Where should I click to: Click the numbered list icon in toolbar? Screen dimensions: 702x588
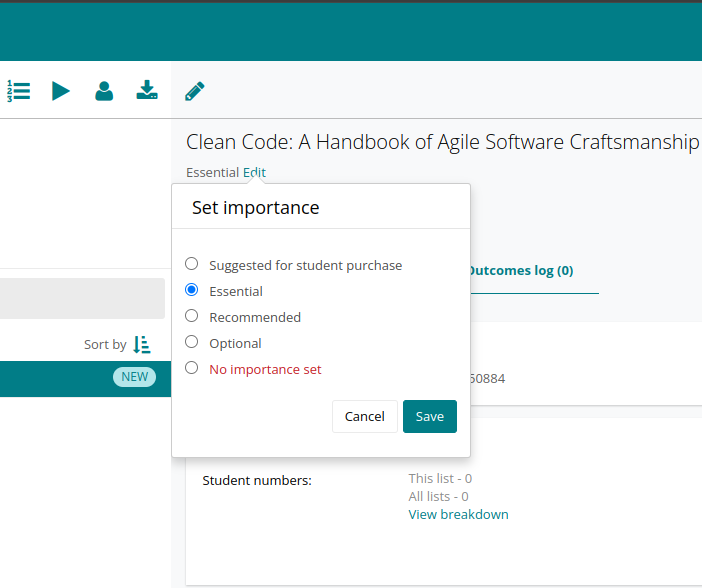18,91
